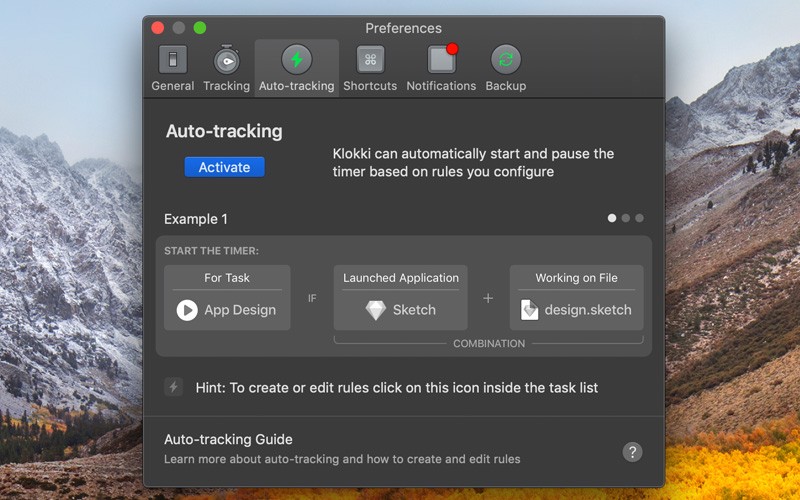Click the Tracking tab label

coord(227,86)
